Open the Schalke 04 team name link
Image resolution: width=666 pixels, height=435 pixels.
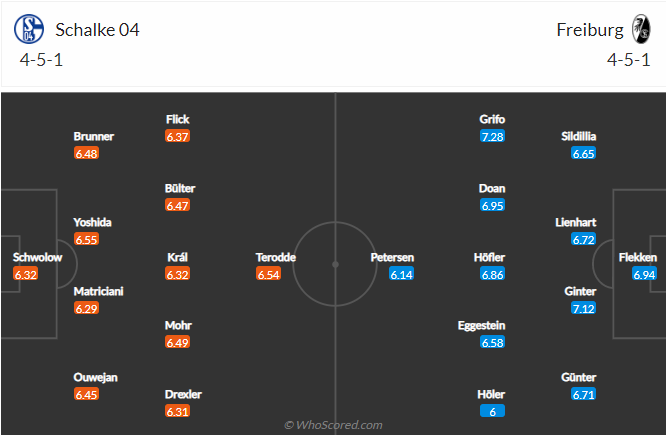point(97,30)
